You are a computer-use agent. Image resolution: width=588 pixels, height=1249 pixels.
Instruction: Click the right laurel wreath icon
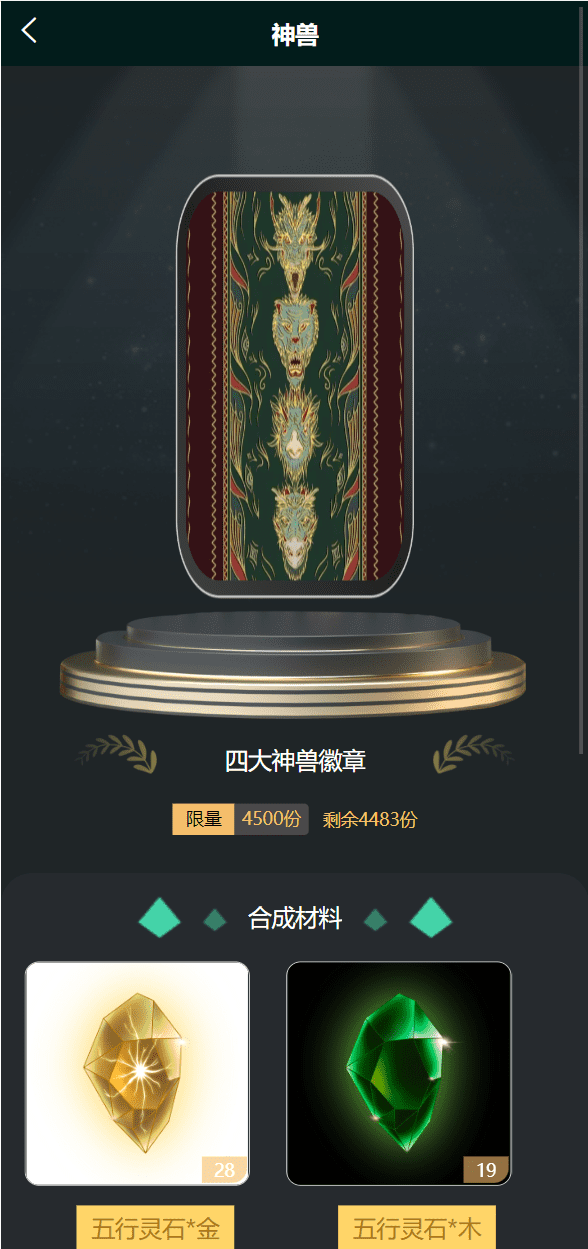click(x=473, y=754)
